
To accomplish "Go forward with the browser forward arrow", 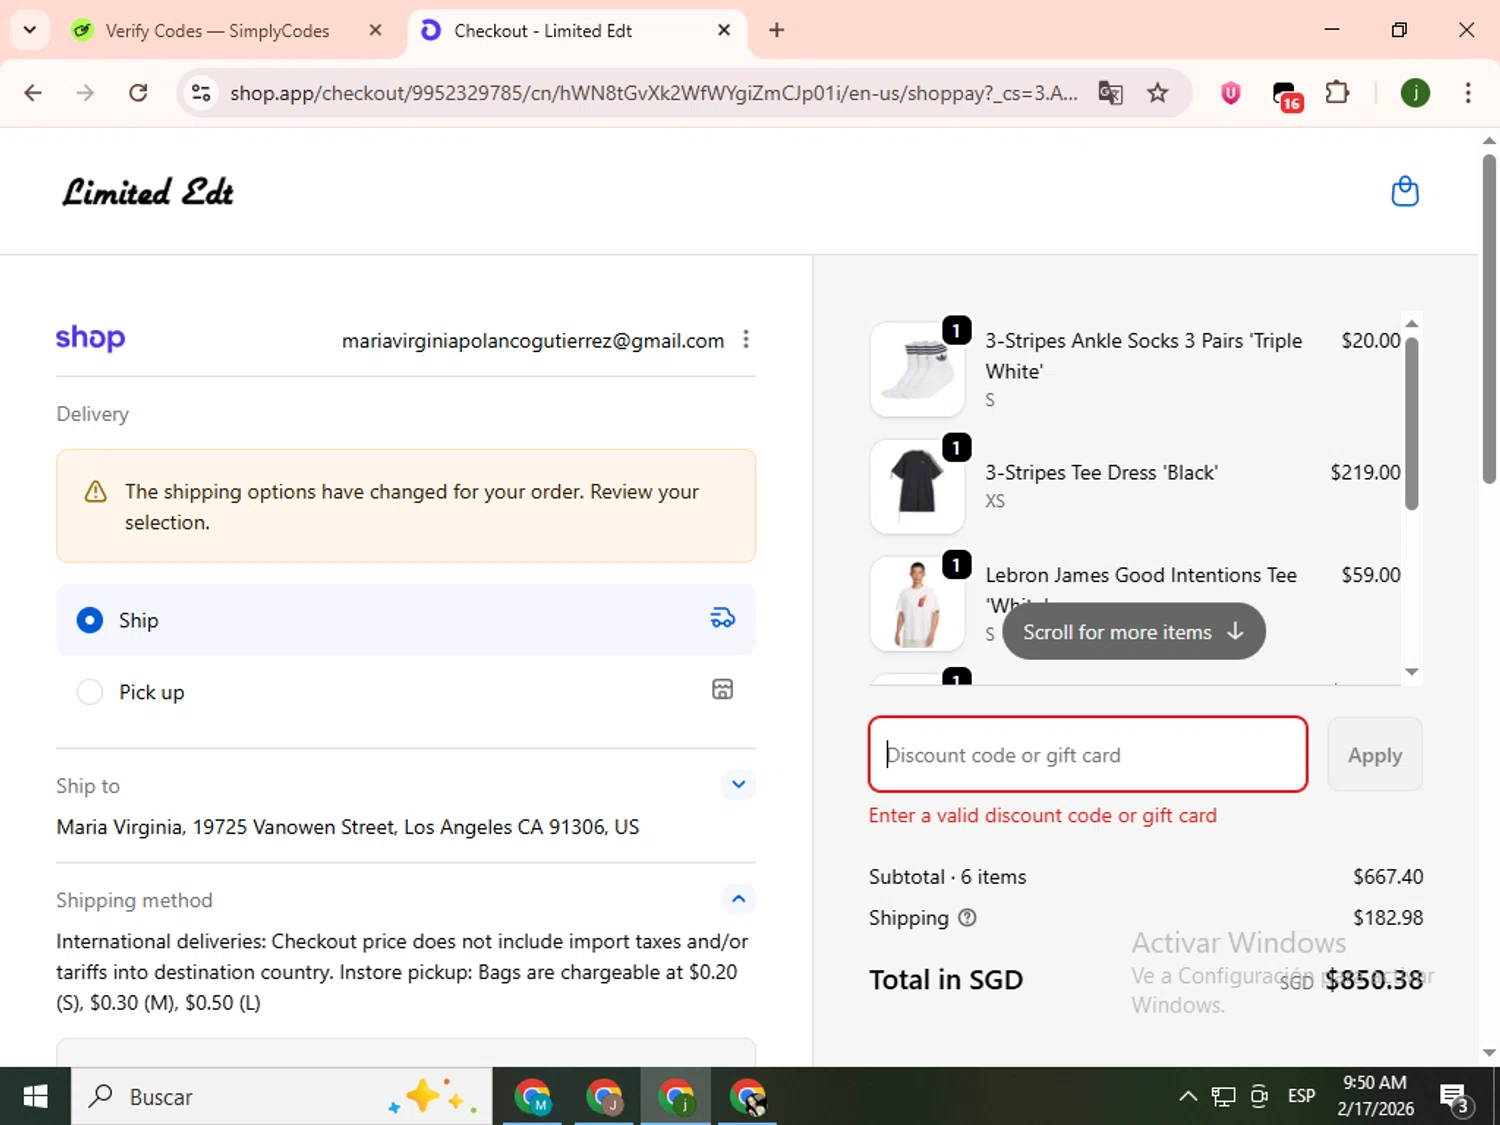I will click(x=85, y=93).
